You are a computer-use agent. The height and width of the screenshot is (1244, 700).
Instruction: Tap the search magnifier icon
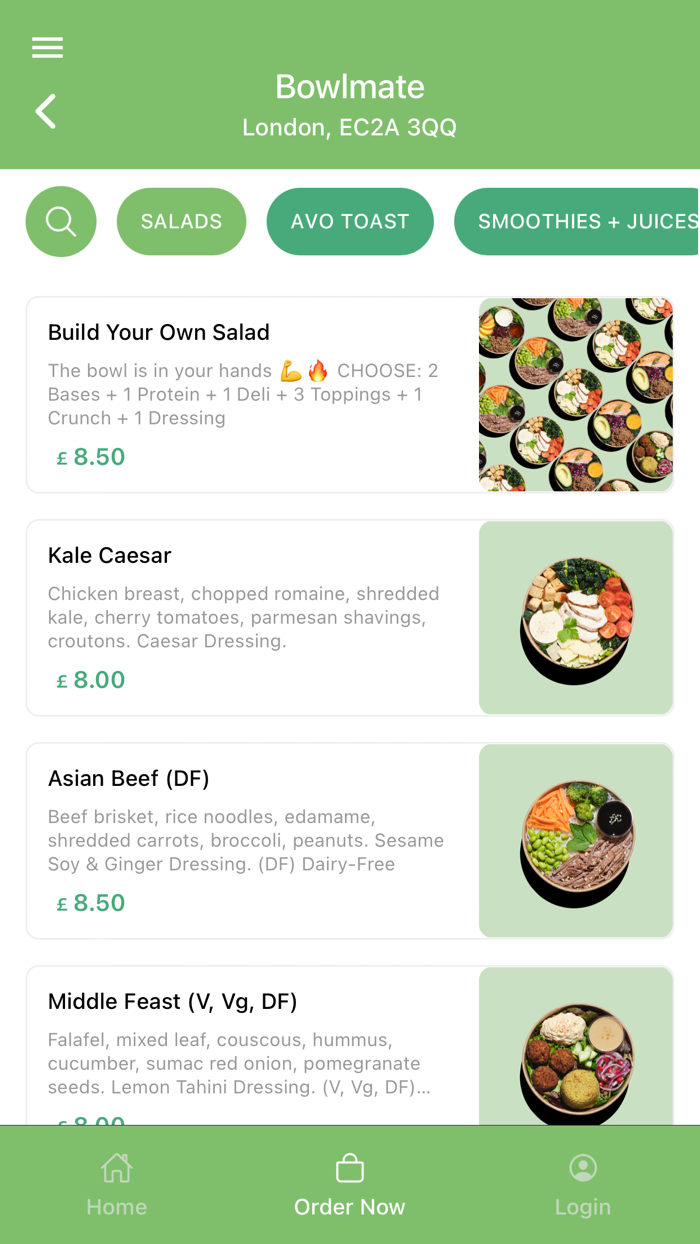[x=61, y=221]
